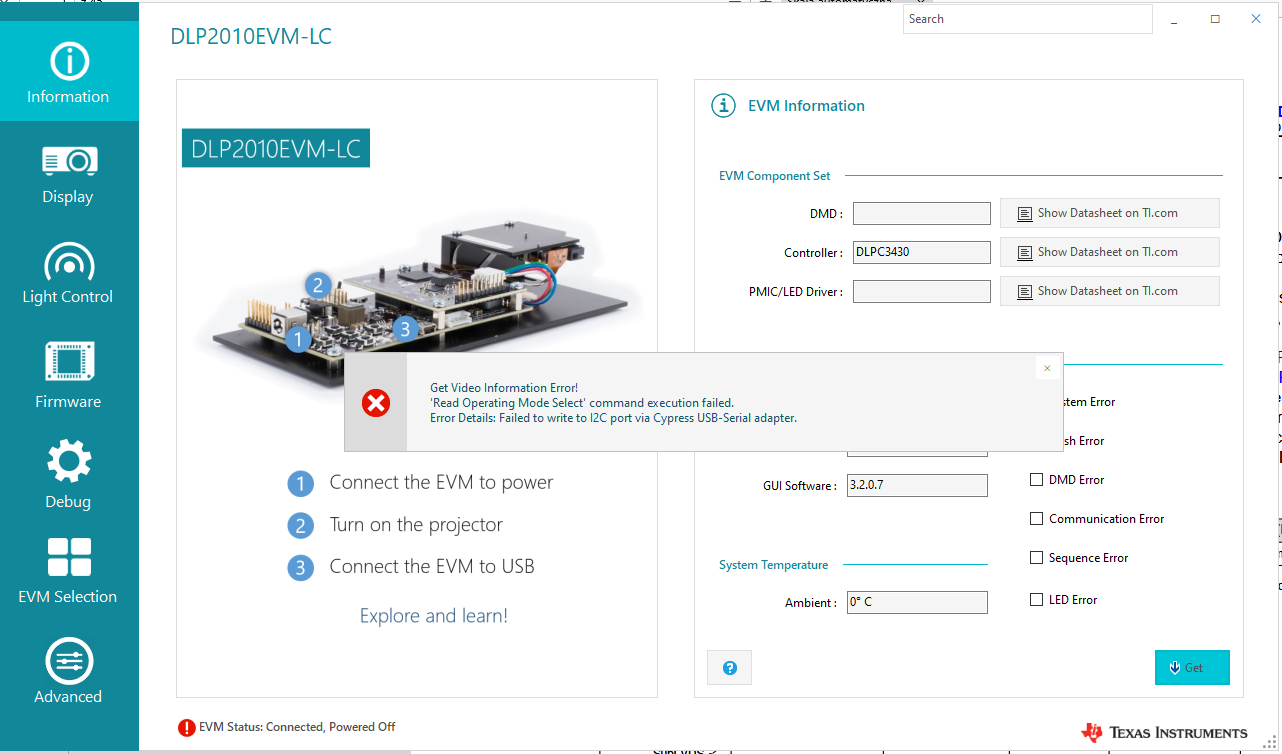Maximize the application window
This screenshot has width=1282, height=754.
point(1215,19)
